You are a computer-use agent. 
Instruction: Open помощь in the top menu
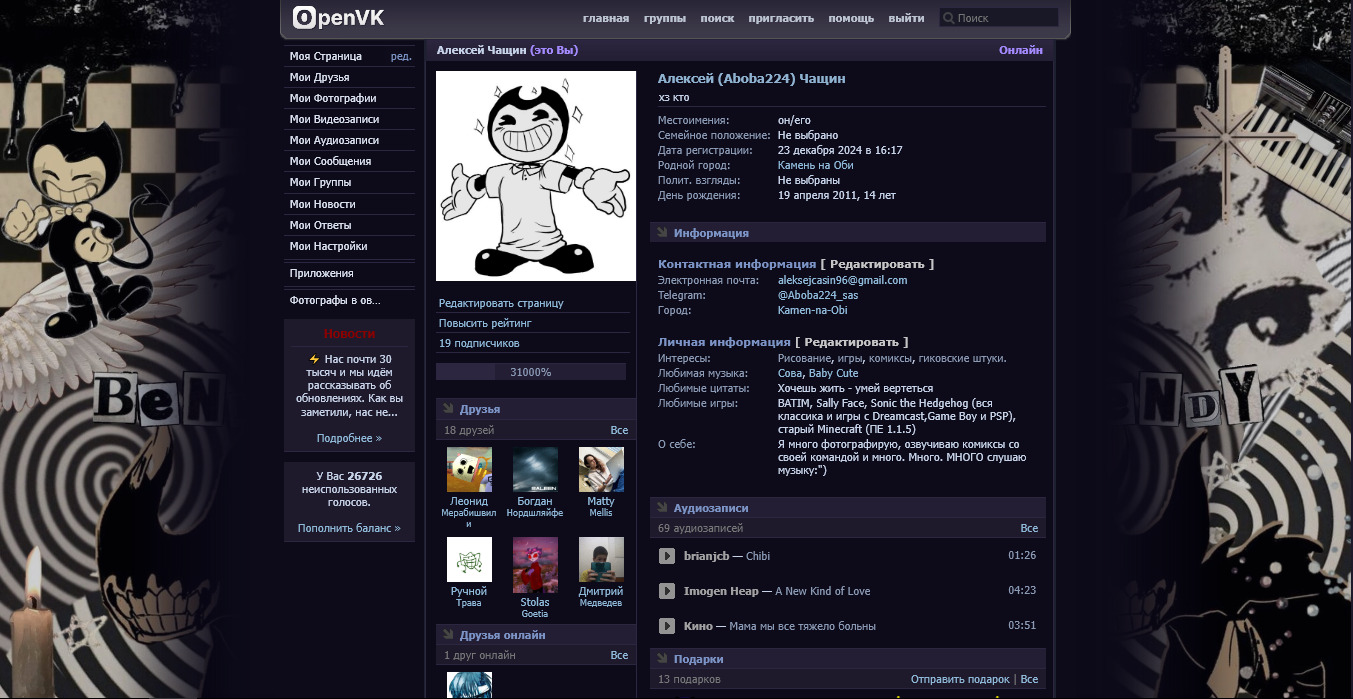[x=851, y=18]
